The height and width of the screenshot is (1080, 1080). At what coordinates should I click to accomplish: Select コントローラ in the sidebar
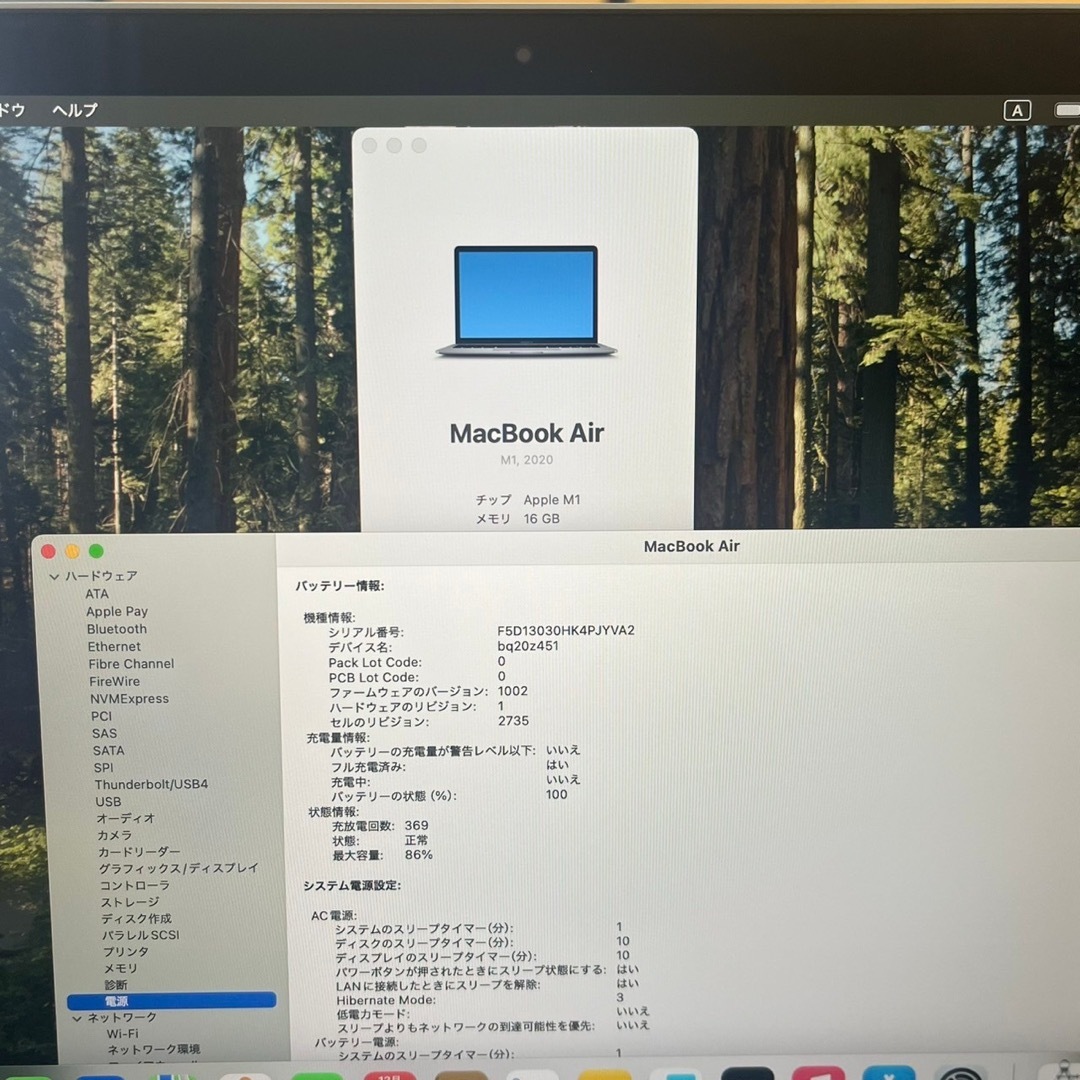point(134,885)
